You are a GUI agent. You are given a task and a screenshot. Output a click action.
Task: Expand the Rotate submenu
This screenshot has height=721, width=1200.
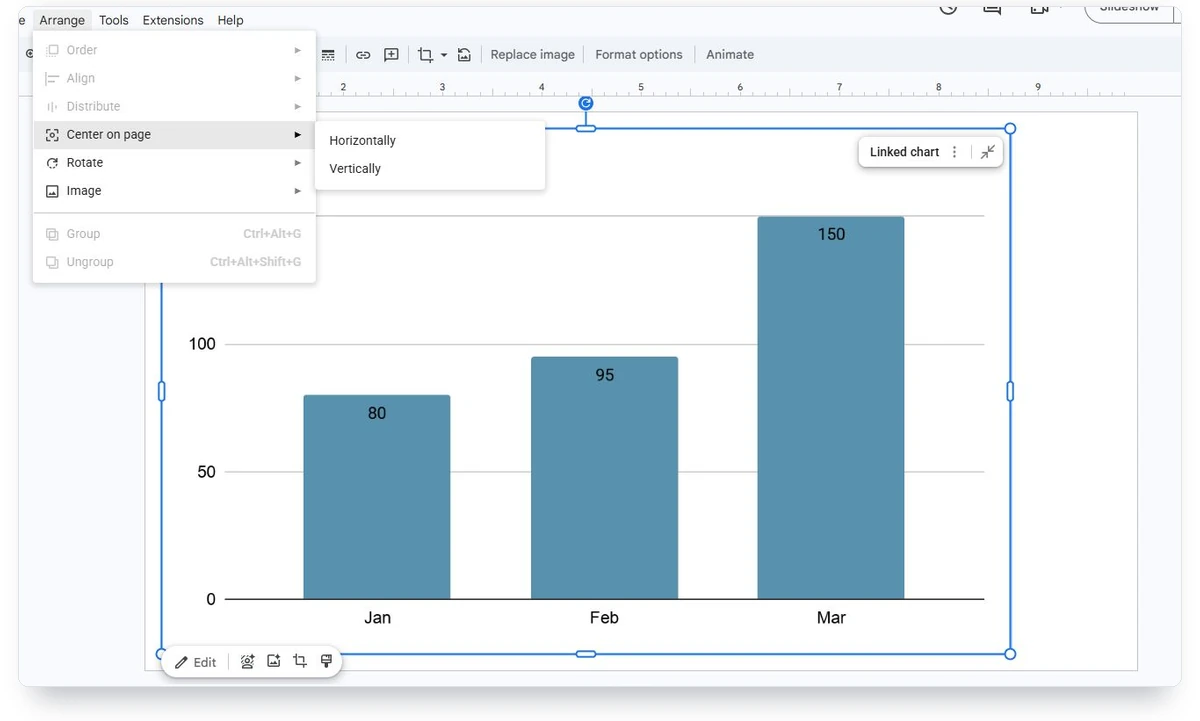(174, 163)
